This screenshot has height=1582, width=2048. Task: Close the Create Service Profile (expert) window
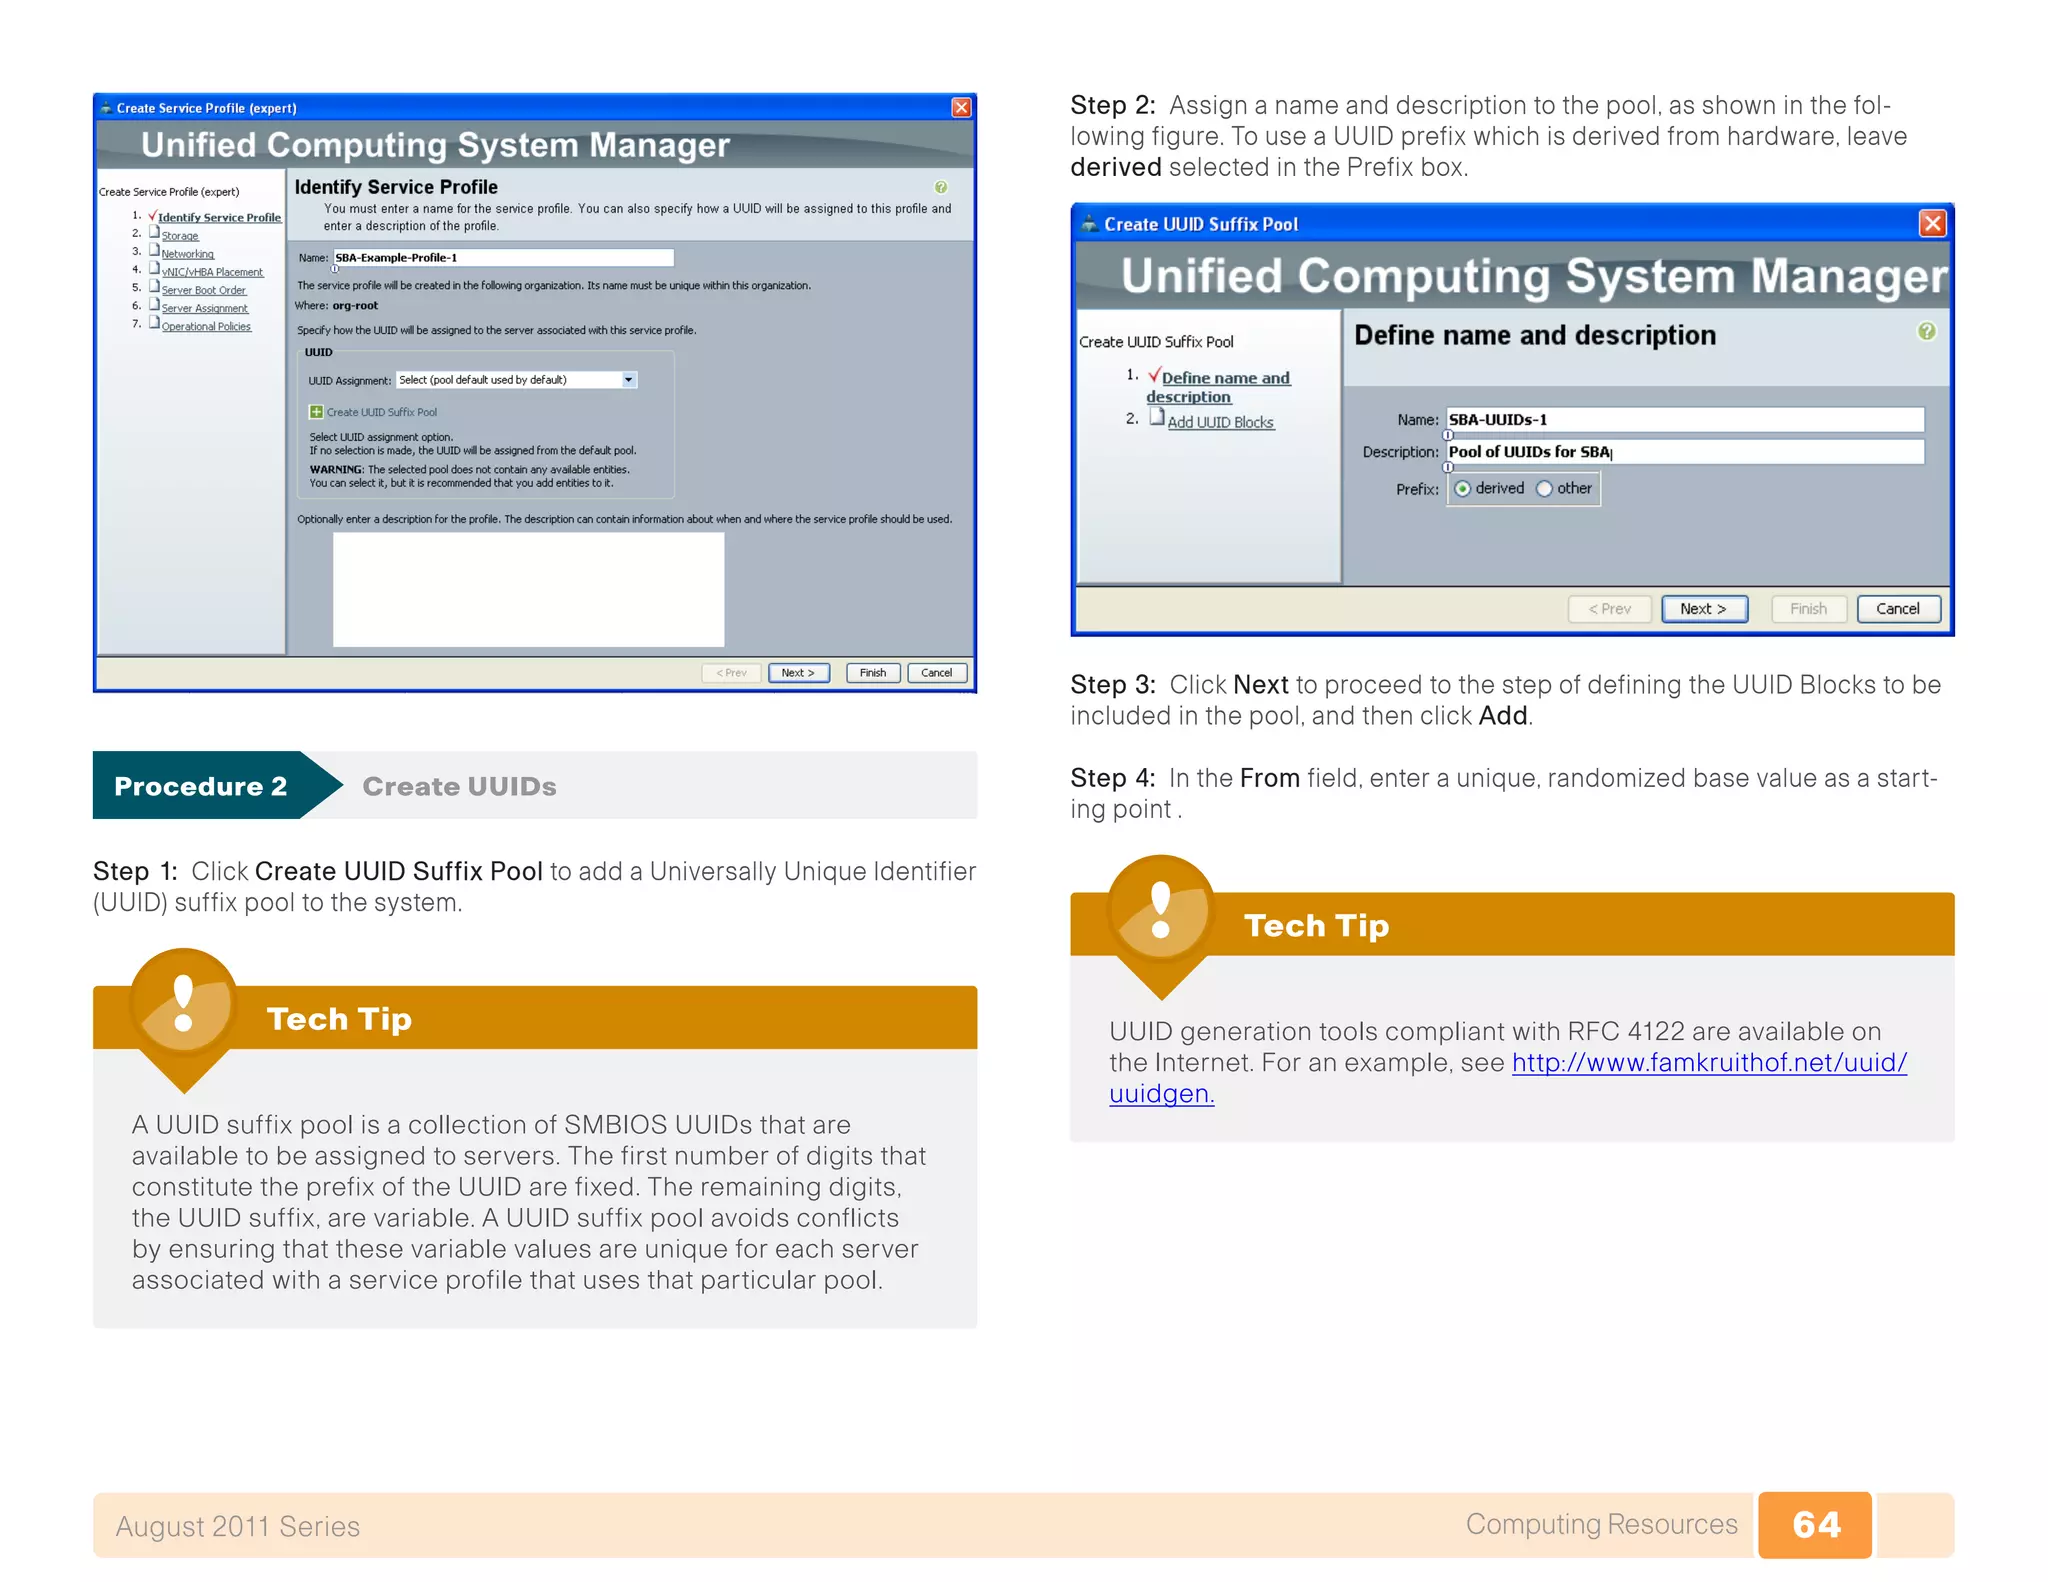(x=961, y=107)
